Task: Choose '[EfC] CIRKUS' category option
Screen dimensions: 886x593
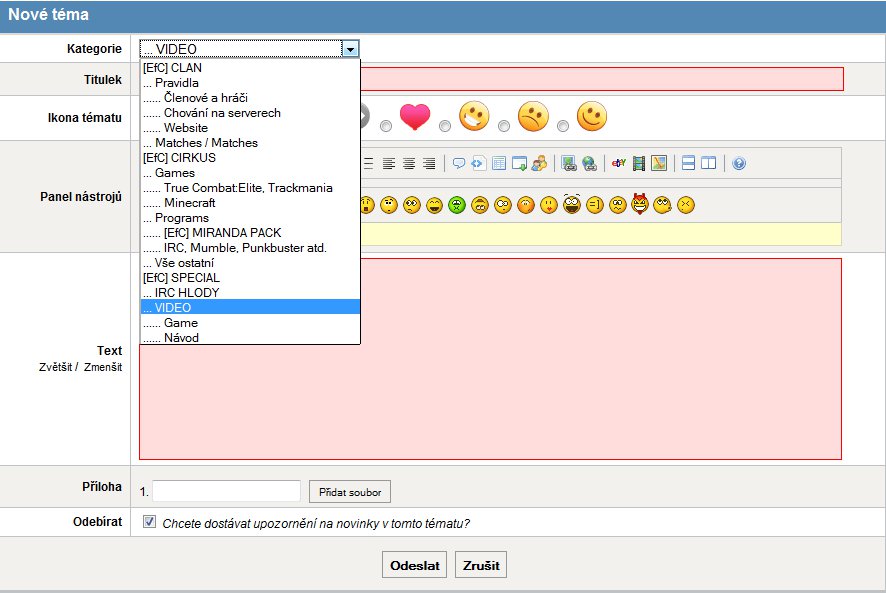Action: point(250,158)
